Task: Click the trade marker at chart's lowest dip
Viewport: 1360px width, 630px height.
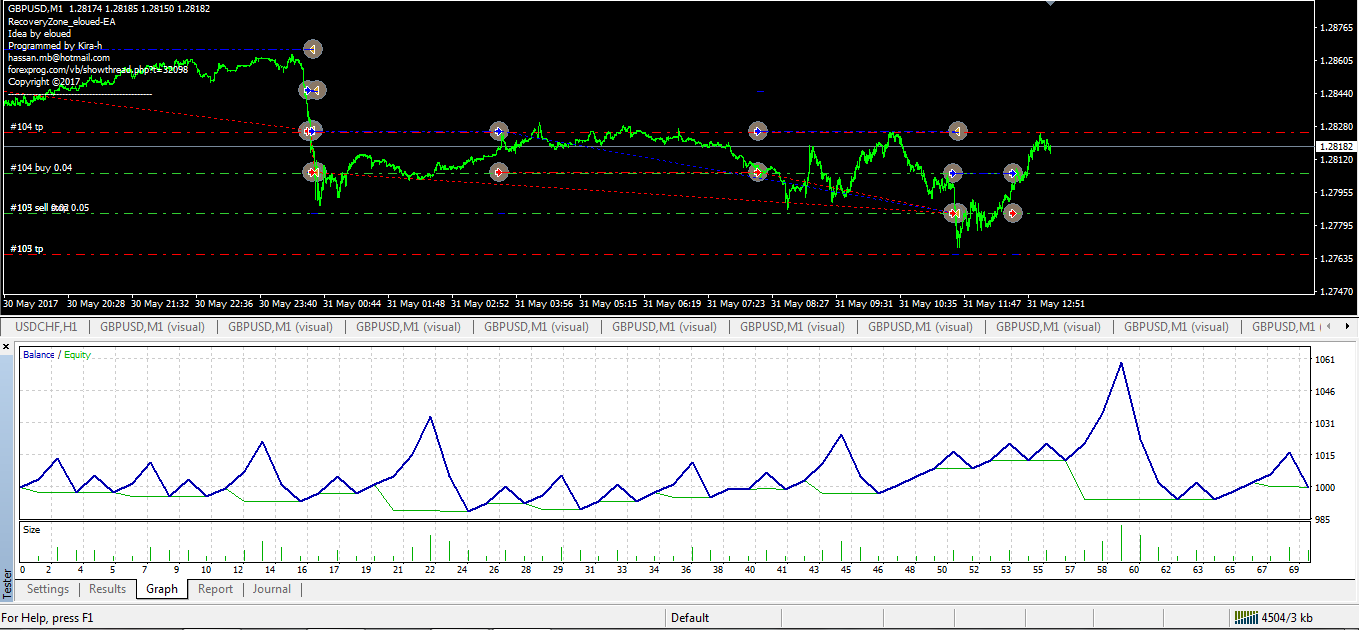Action: pyautogui.click(x=953, y=213)
